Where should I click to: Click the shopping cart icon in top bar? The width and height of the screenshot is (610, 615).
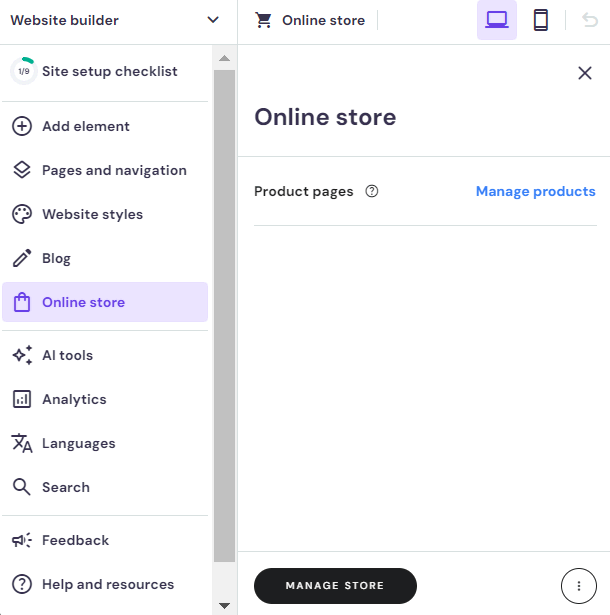[x=263, y=20]
